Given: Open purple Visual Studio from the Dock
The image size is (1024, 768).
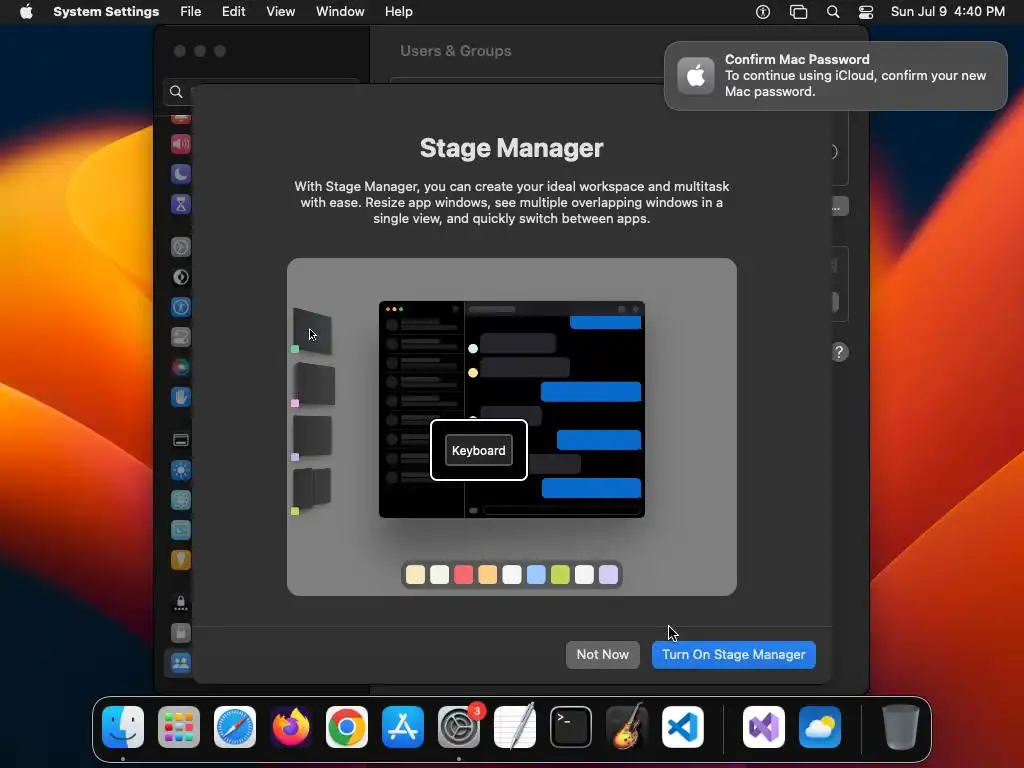Looking at the screenshot, I should [x=764, y=727].
